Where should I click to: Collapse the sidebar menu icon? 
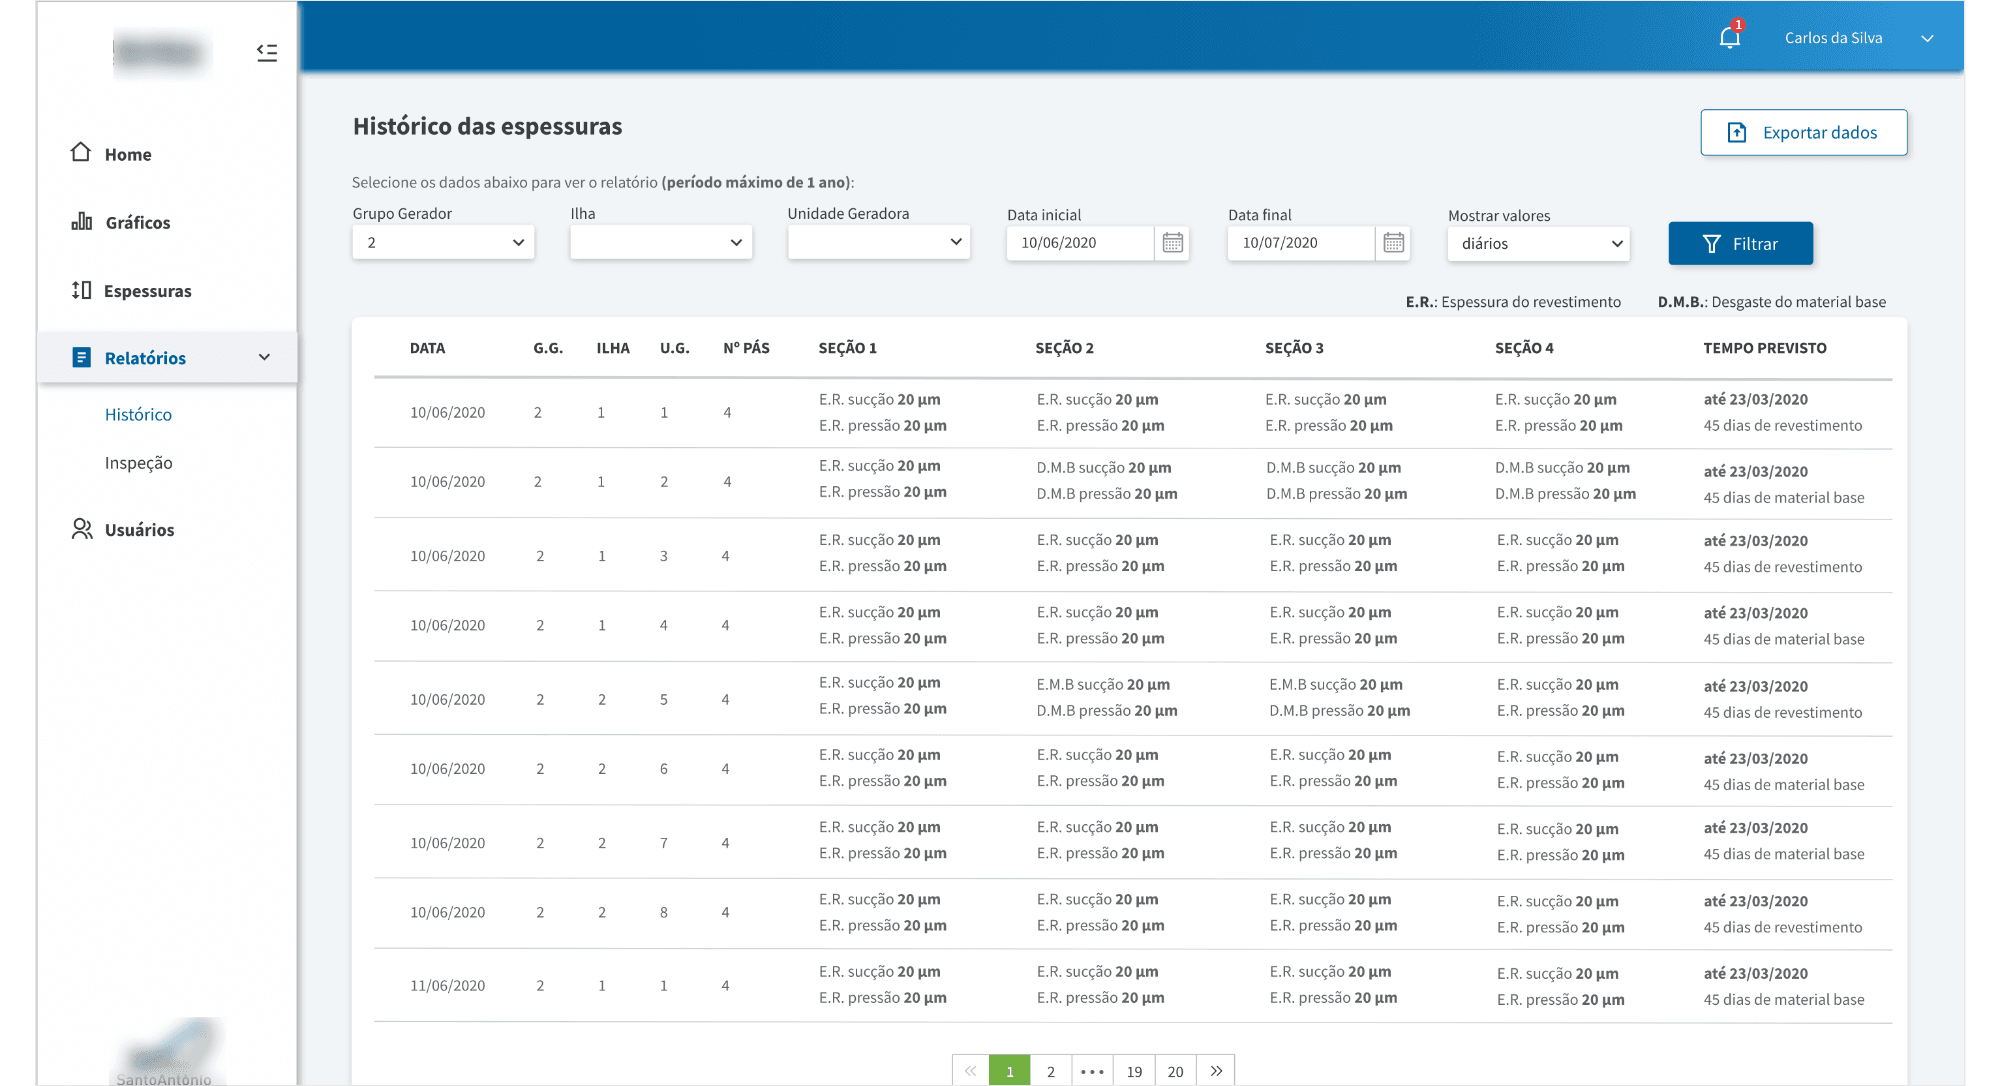tap(266, 52)
